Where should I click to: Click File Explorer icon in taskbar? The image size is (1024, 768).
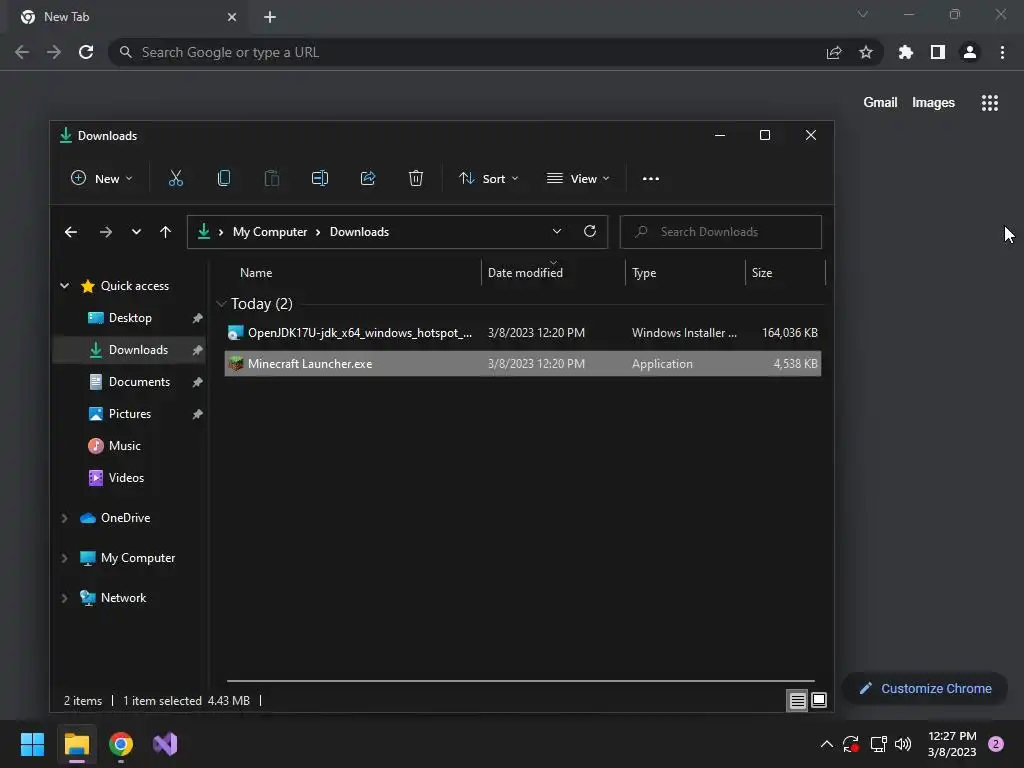(x=76, y=744)
